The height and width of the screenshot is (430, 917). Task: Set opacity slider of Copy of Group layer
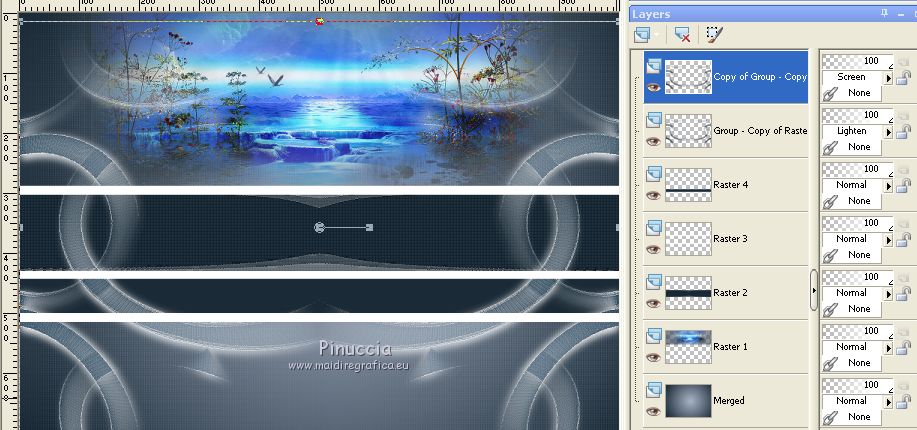point(858,61)
